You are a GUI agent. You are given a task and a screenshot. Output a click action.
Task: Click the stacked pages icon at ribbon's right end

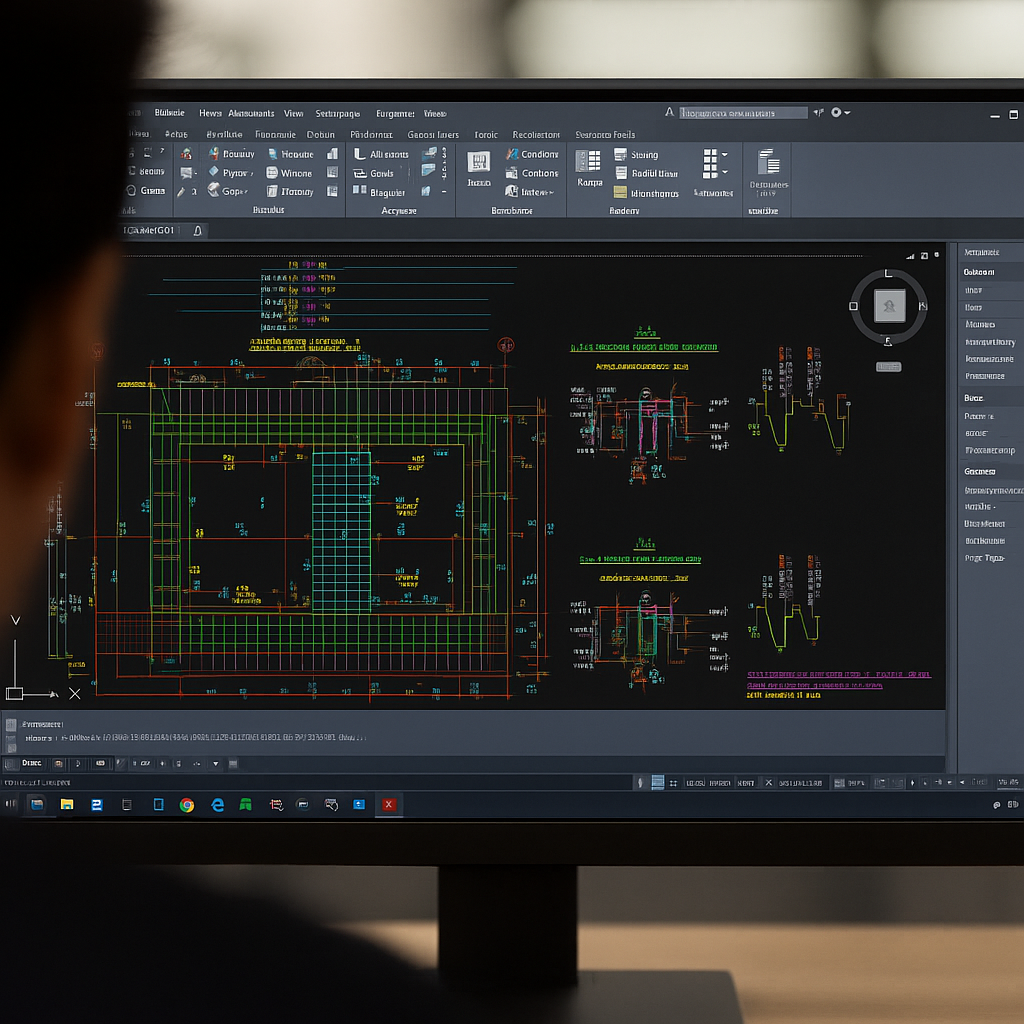click(768, 163)
